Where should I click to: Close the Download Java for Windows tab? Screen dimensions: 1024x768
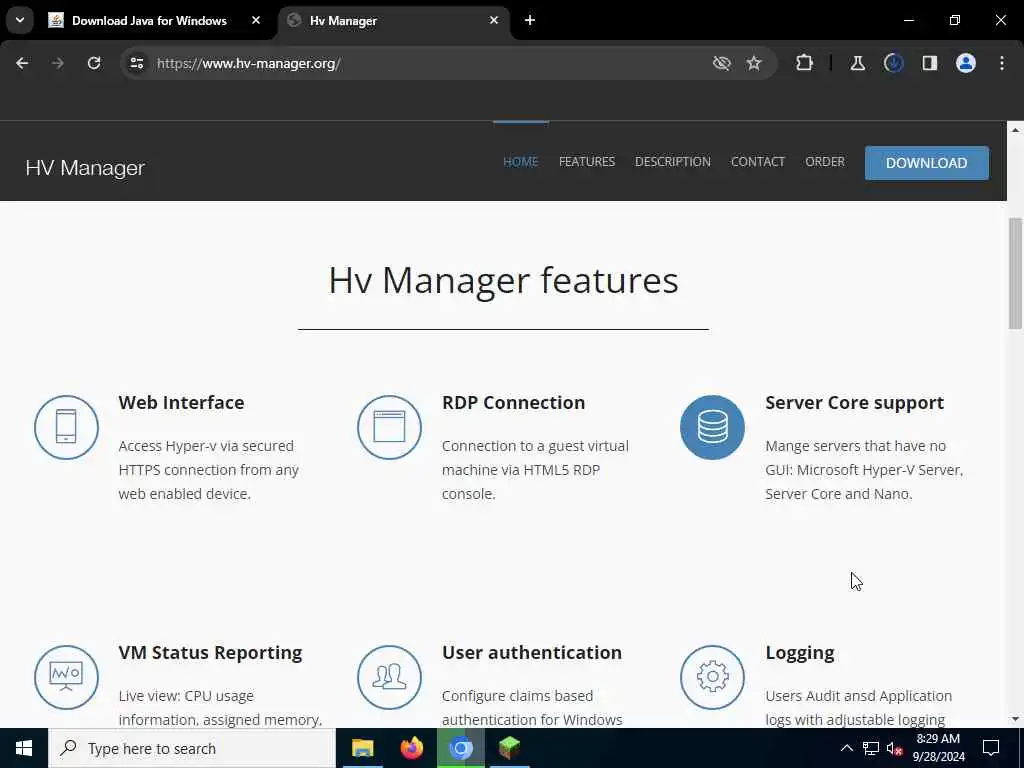[x=256, y=20]
